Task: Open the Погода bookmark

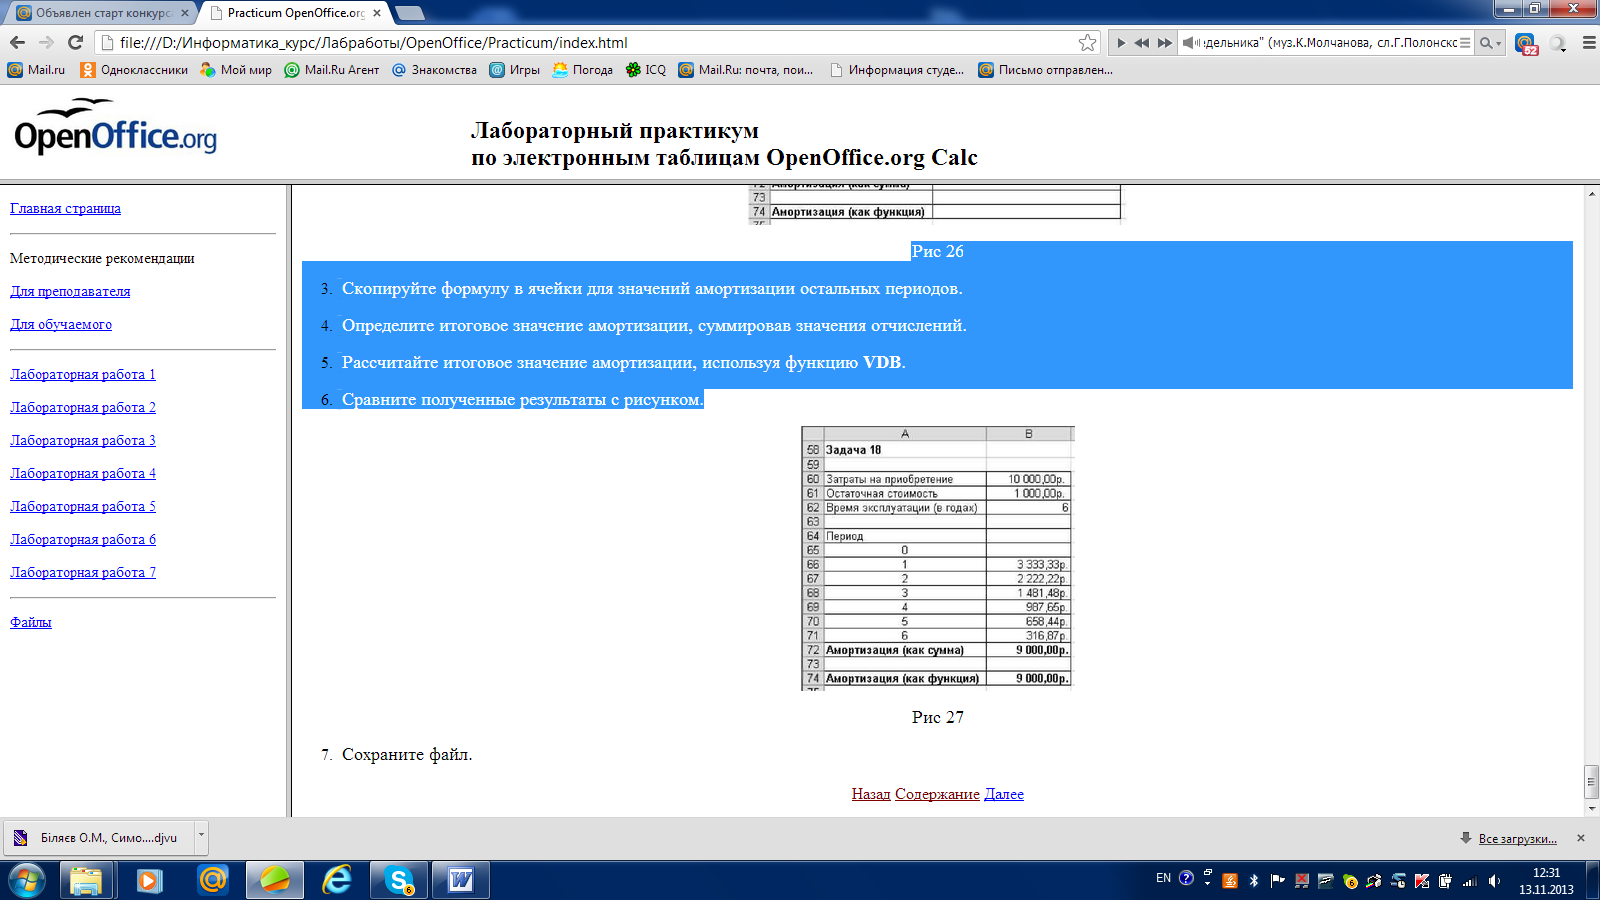Action: [582, 70]
